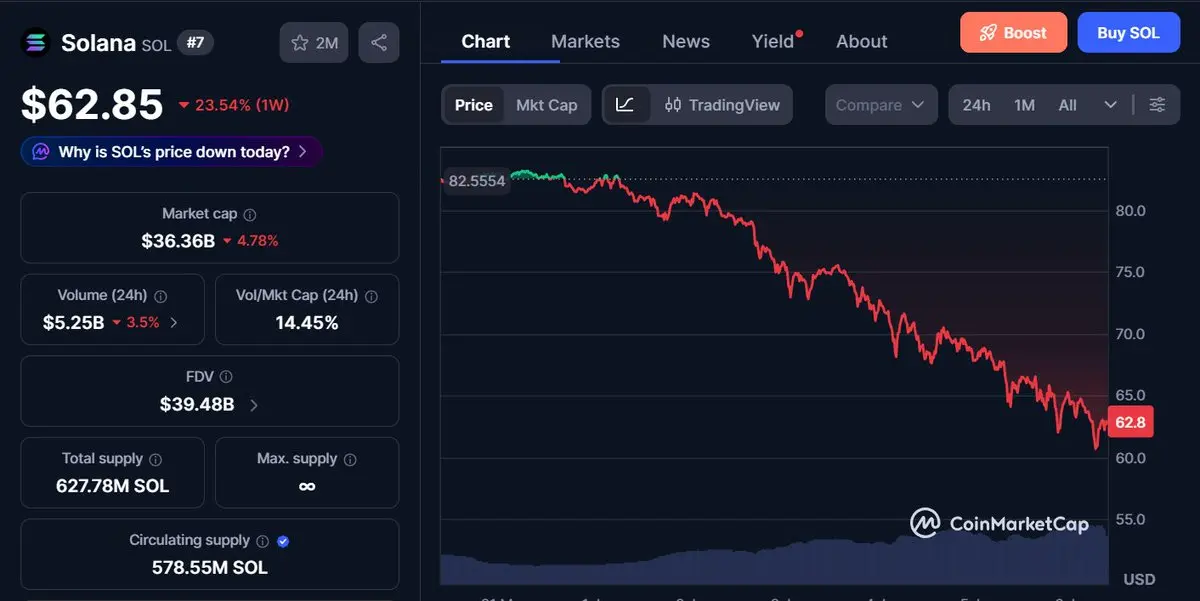The image size is (1200, 601).
Task: Click the infinity max supply value
Action: (307, 486)
